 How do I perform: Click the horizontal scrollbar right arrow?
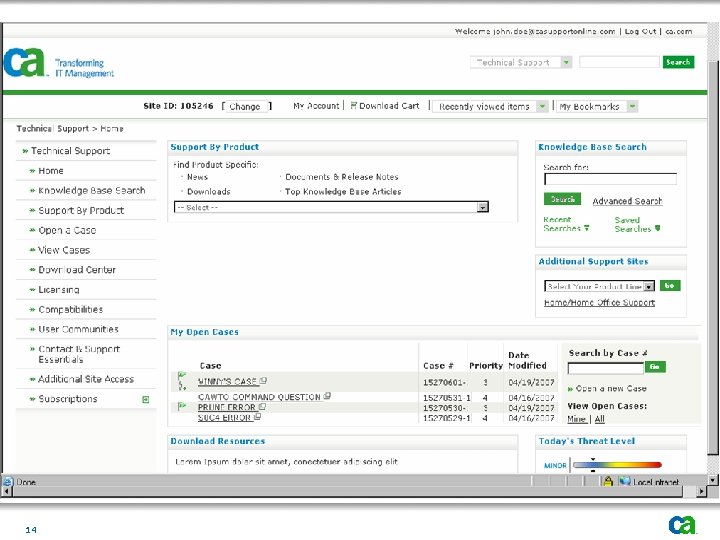(701, 491)
